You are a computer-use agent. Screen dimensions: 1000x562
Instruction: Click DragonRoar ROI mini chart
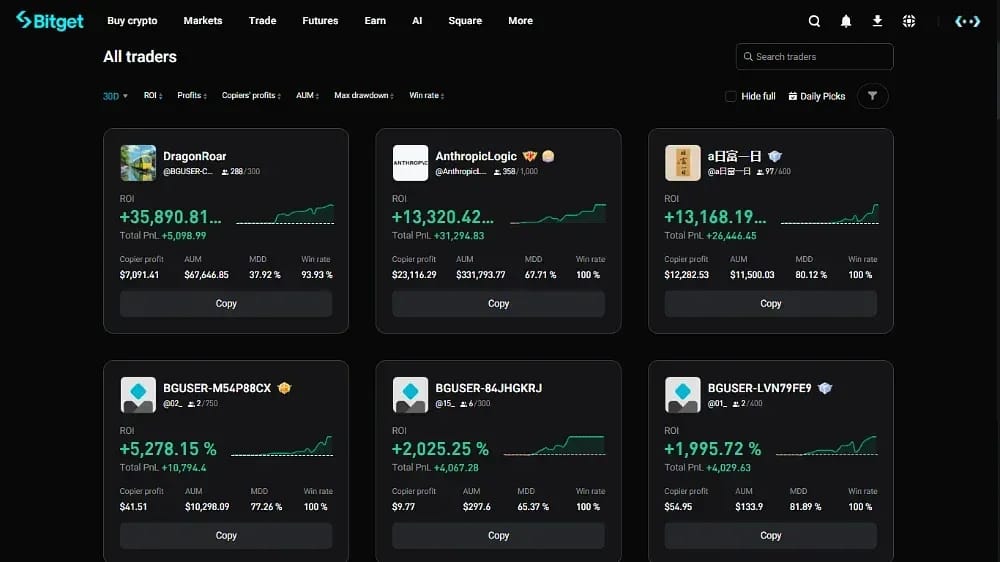(x=285, y=214)
